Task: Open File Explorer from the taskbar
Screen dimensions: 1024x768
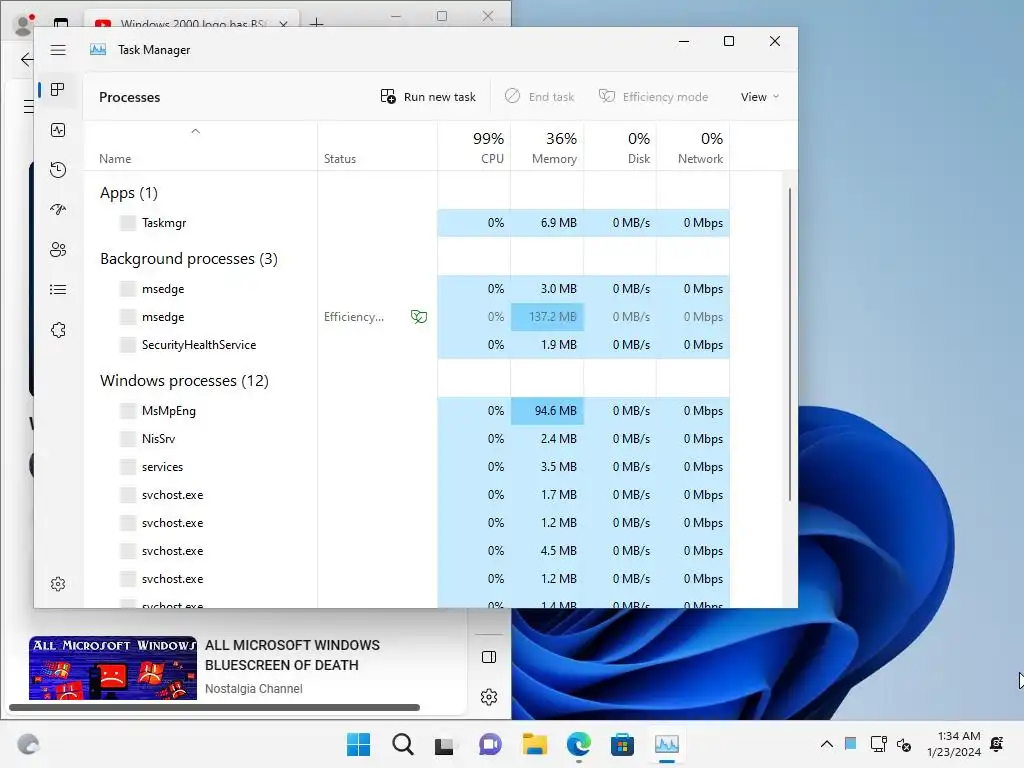Action: (534, 744)
